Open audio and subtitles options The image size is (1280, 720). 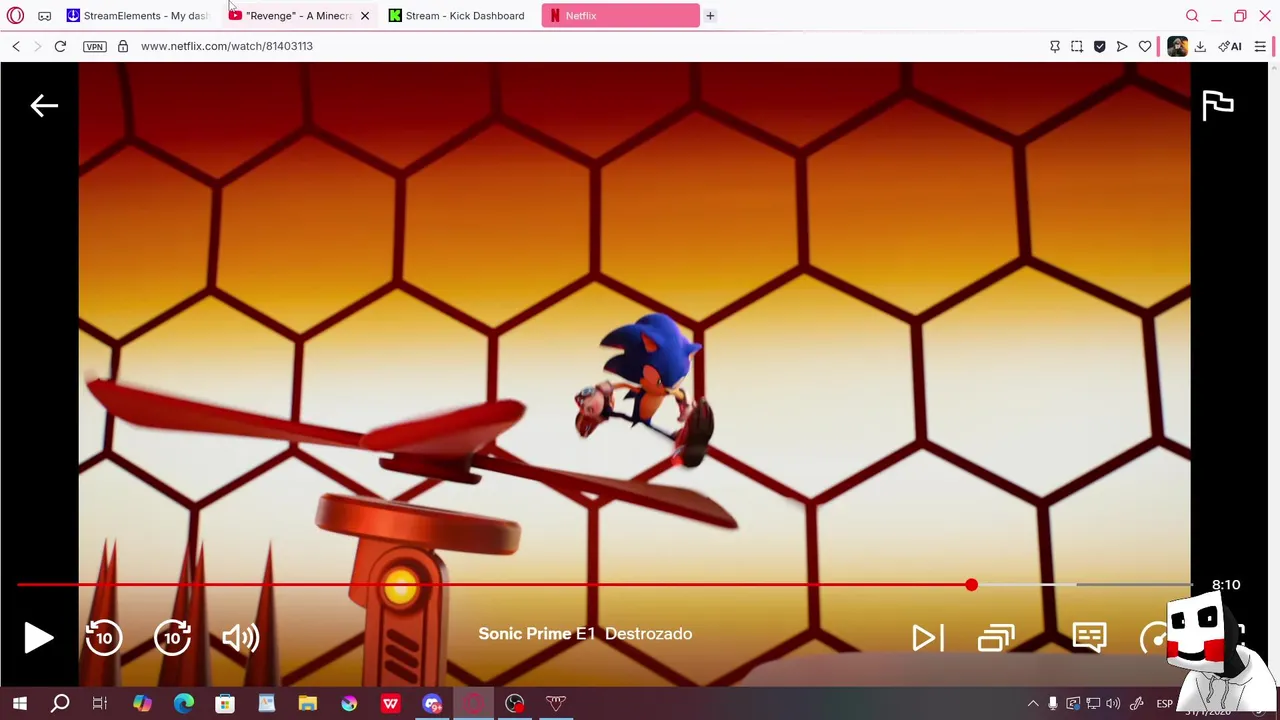[x=1089, y=637]
